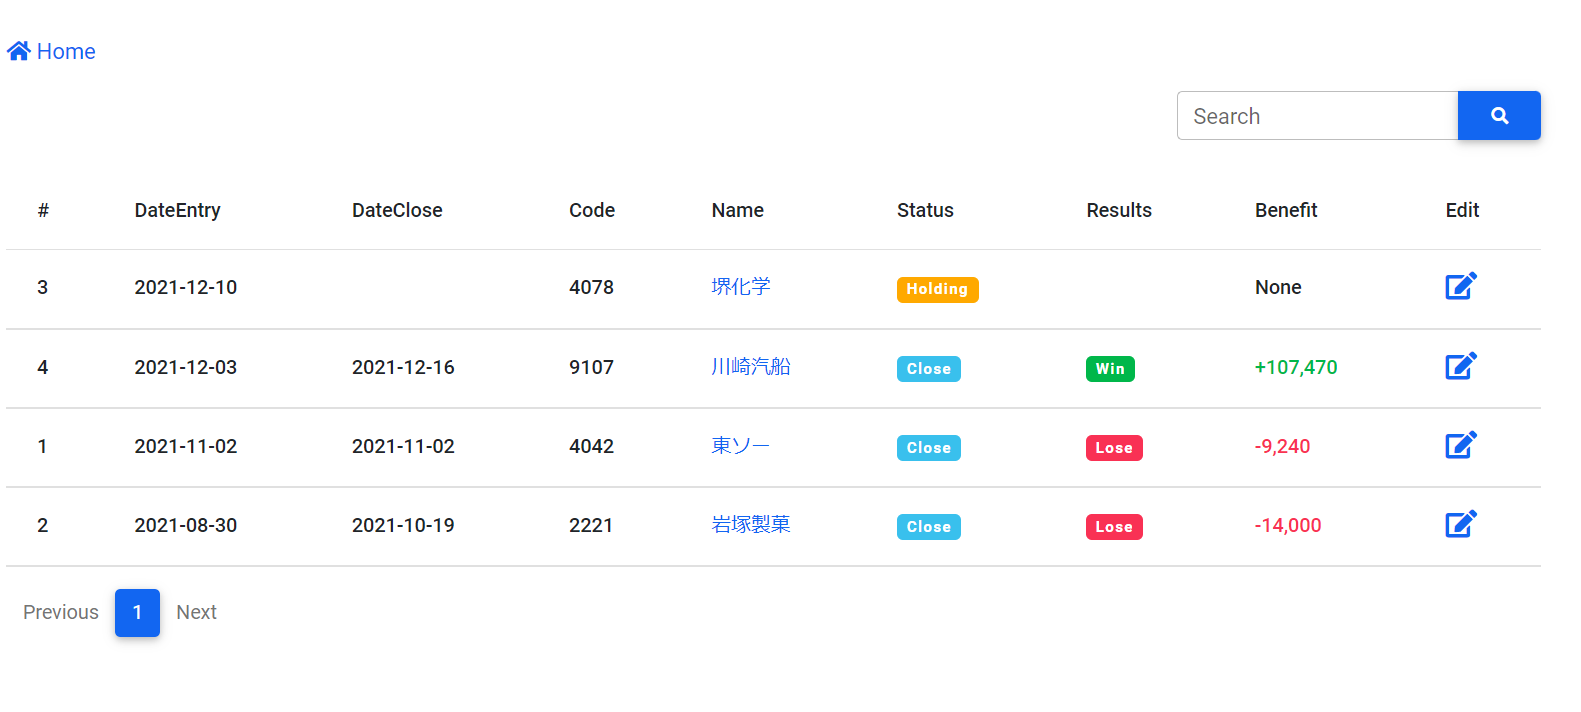
Task: Select entry date 2021-12-10
Action: [x=186, y=287]
